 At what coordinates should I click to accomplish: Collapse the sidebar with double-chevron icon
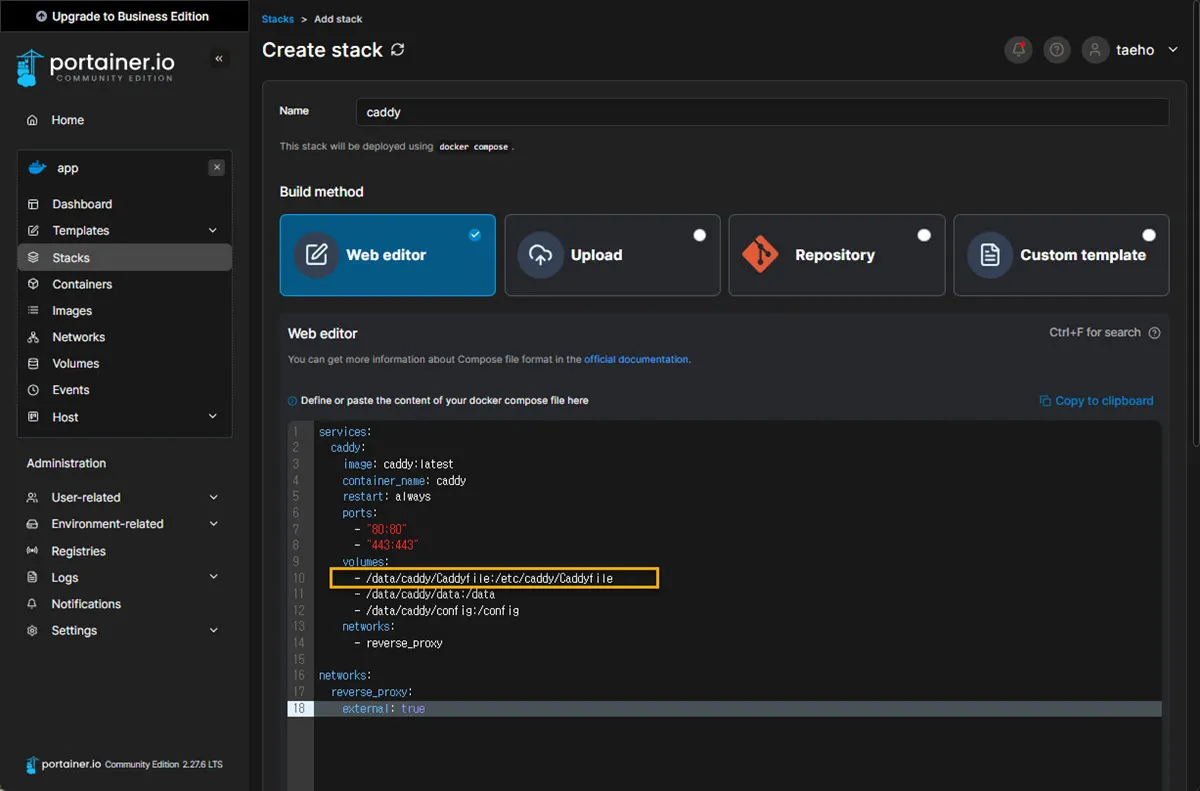point(219,60)
